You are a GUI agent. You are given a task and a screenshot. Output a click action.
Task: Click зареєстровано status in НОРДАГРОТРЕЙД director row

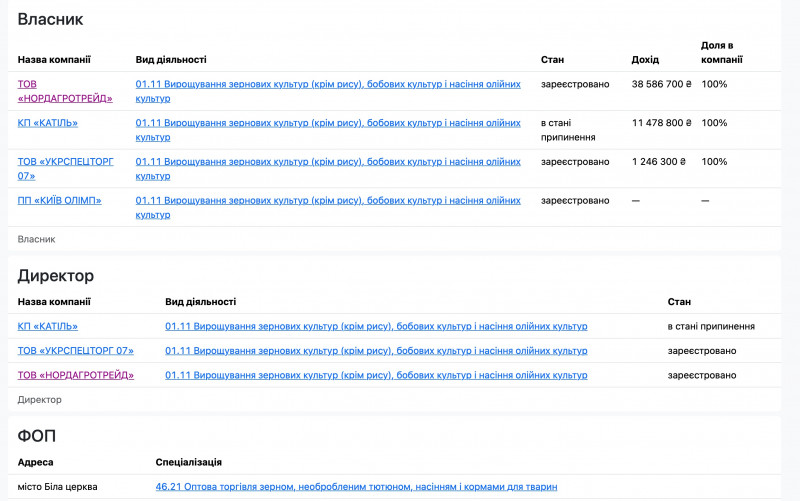click(702, 375)
